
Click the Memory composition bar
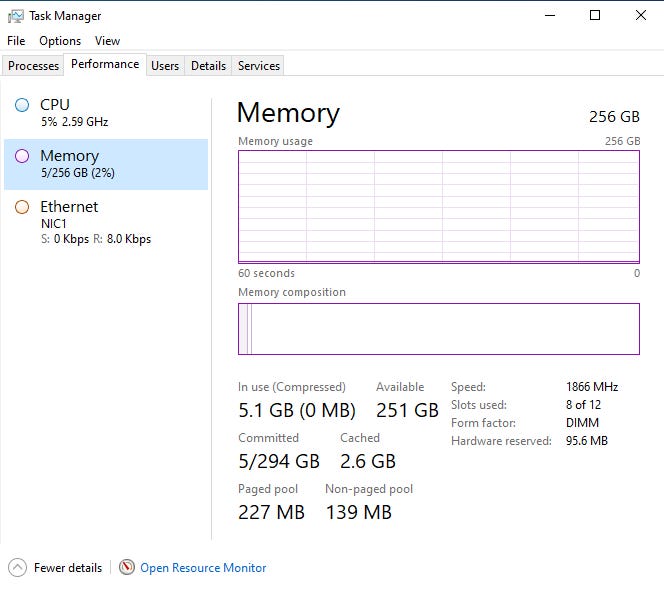click(x=438, y=329)
